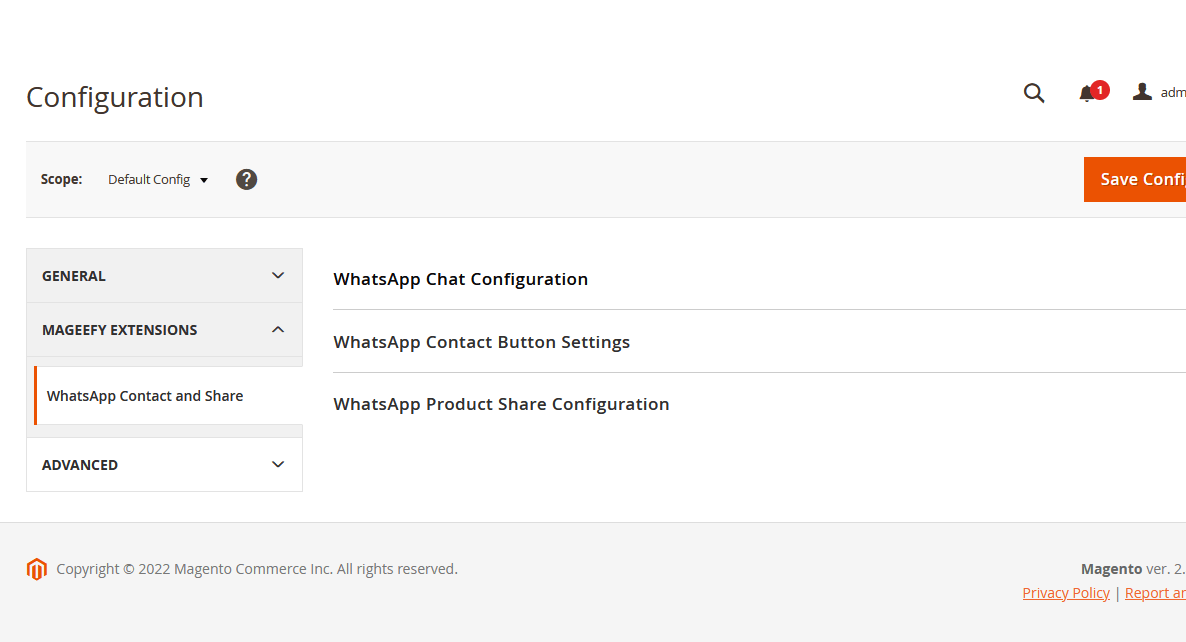Click the admin account name text

tap(1173, 92)
